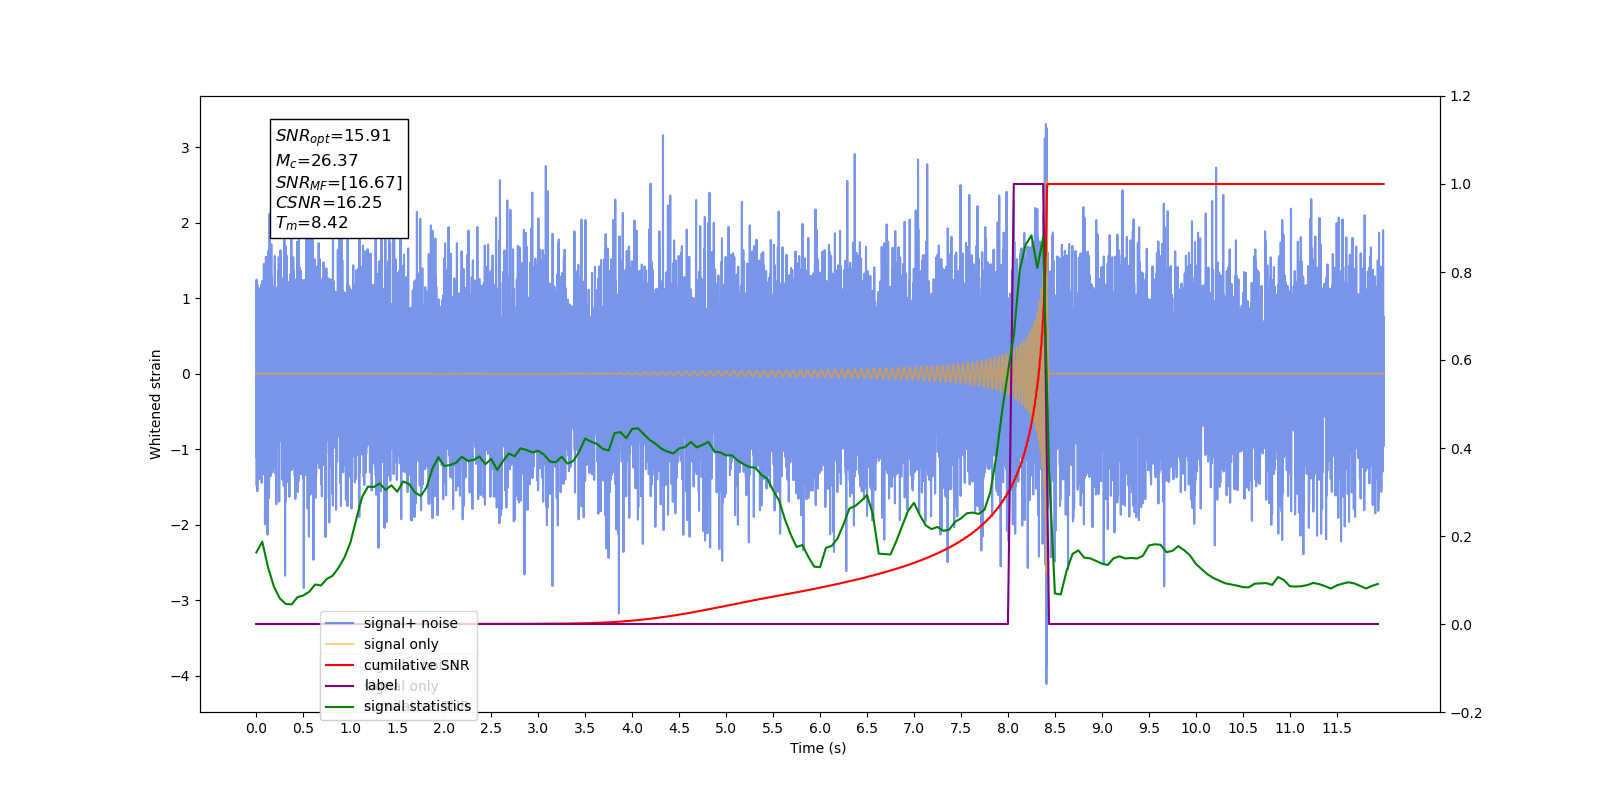Click the 1.0 tick on right axis

click(x=1460, y=185)
